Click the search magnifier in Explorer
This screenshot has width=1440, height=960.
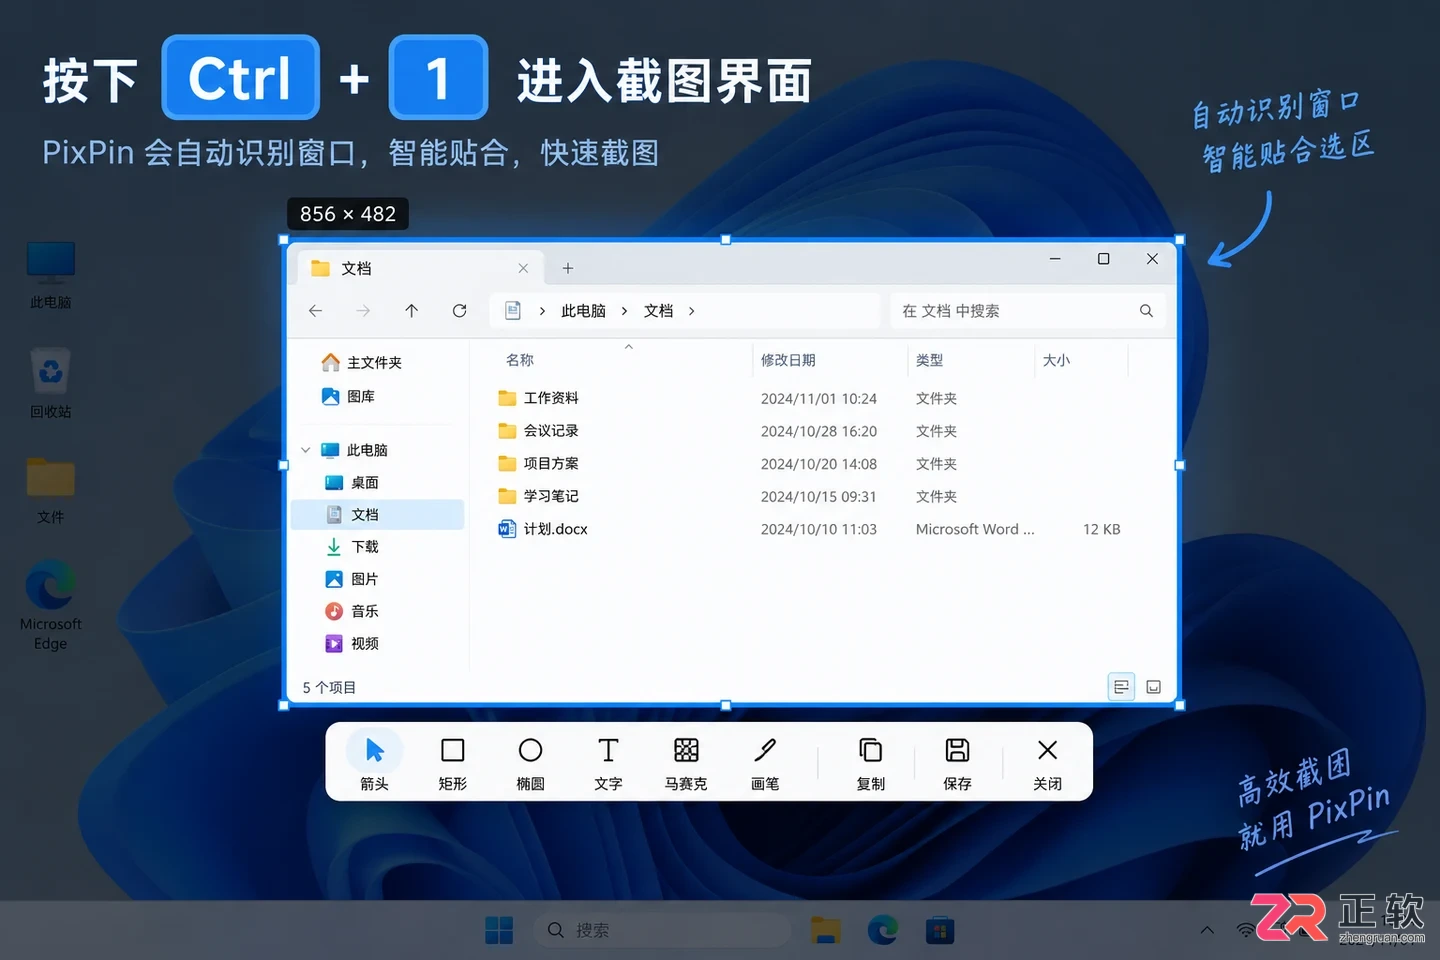click(1146, 311)
